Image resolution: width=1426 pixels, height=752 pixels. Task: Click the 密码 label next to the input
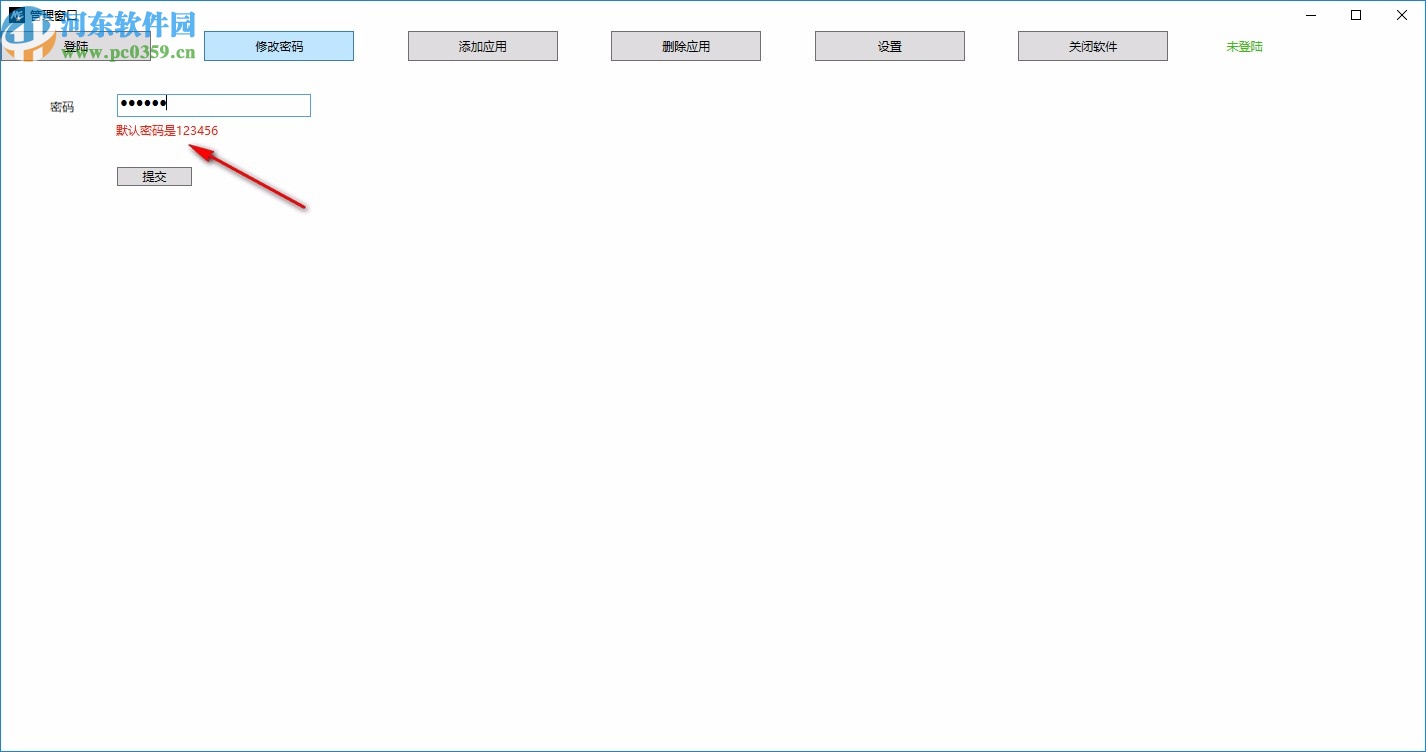62,106
